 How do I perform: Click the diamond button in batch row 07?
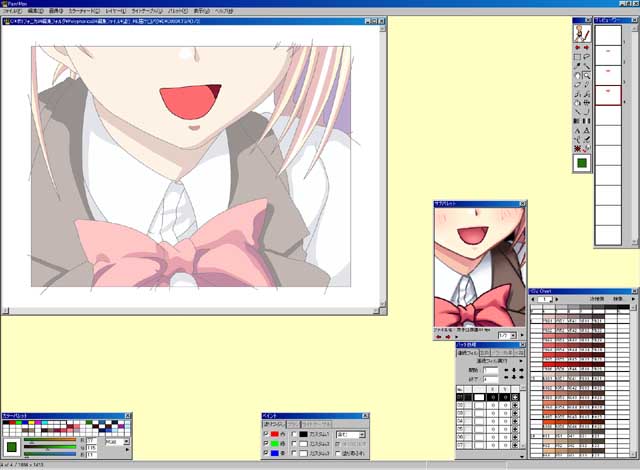515,445
